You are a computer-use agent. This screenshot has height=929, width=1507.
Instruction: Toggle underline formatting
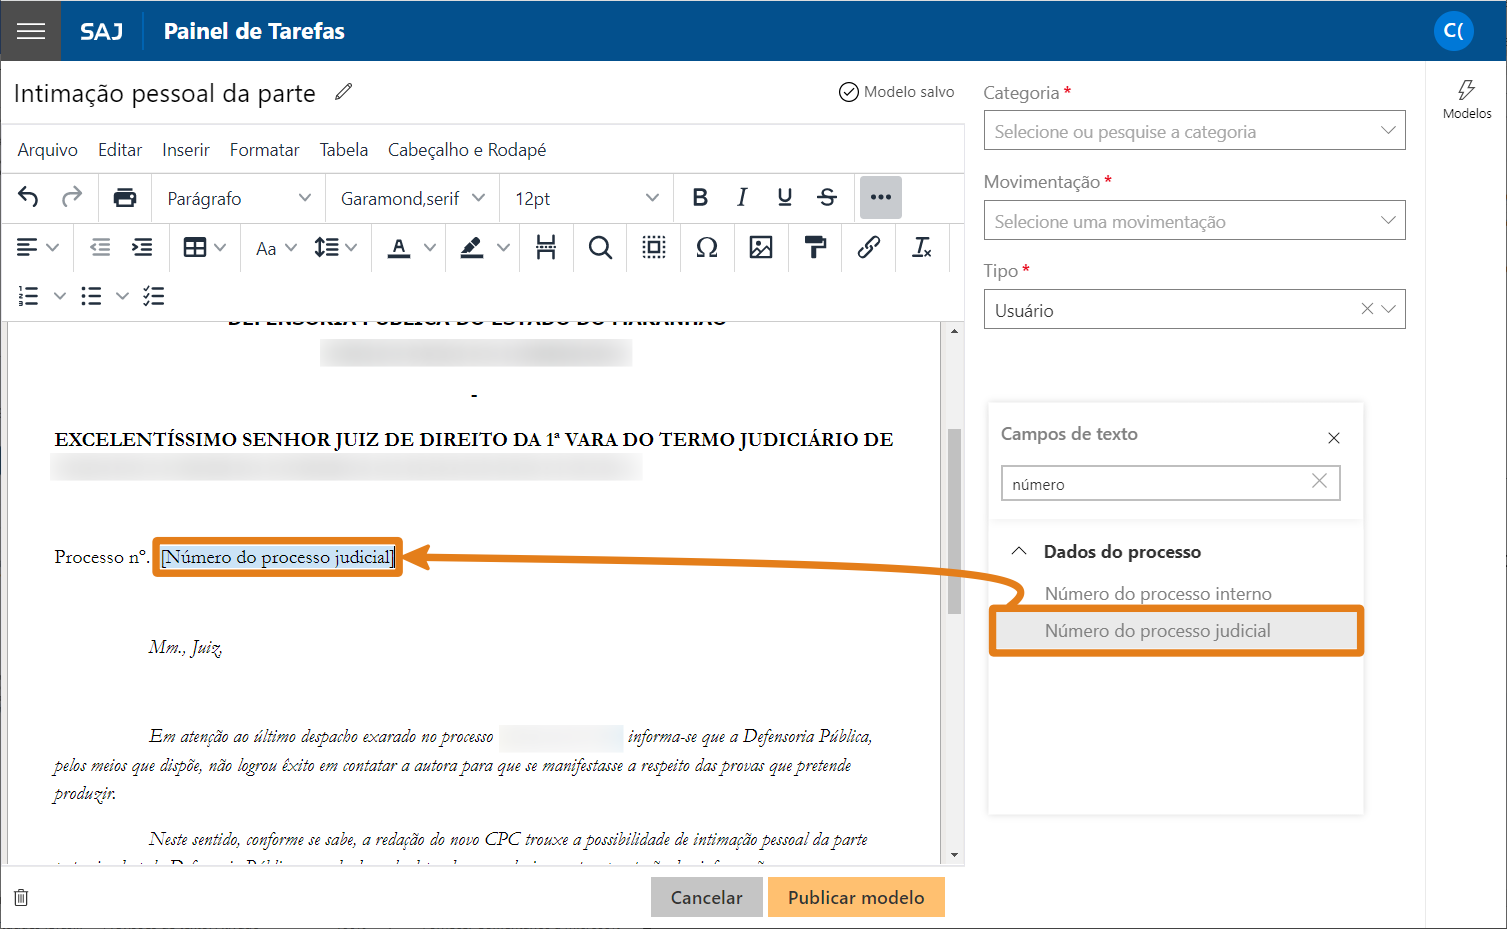click(784, 198)
